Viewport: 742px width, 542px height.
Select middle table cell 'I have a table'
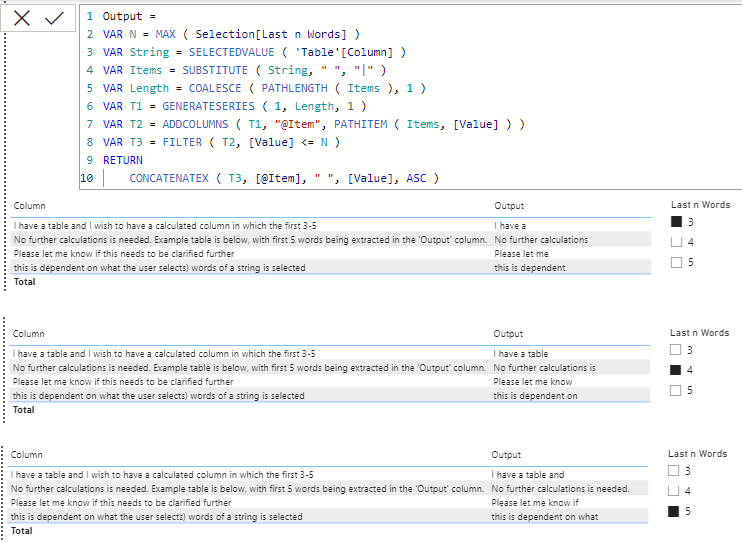point(521,354)
